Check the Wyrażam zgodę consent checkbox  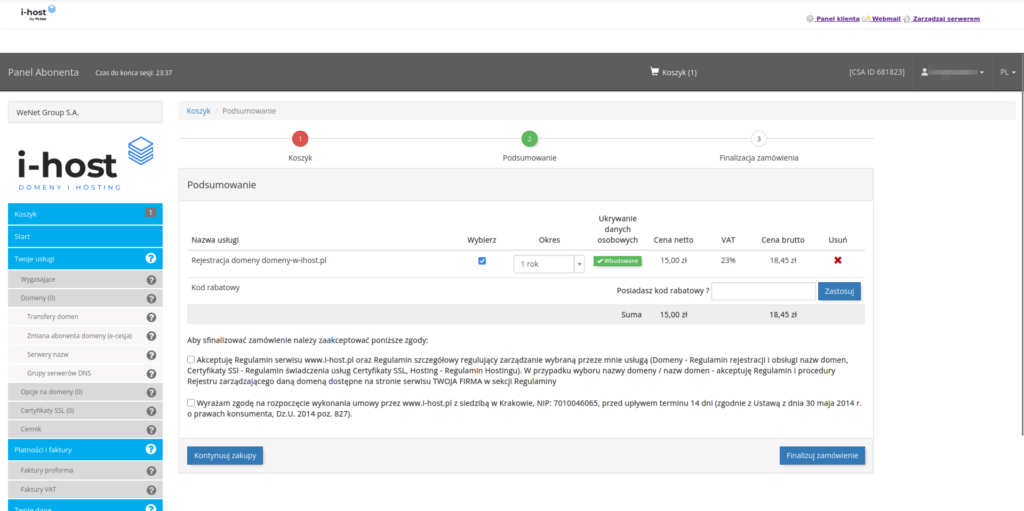[x=191, y=404]
